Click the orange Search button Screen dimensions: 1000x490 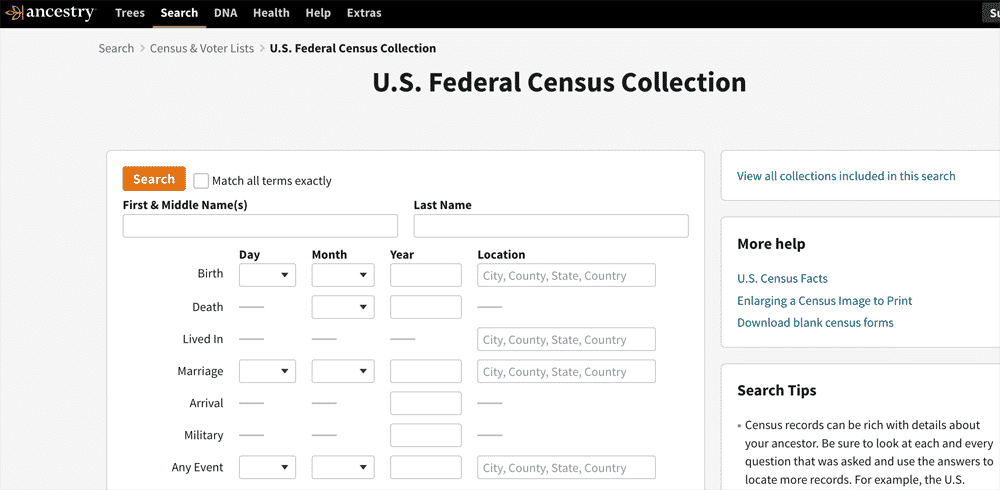[154, 179]
